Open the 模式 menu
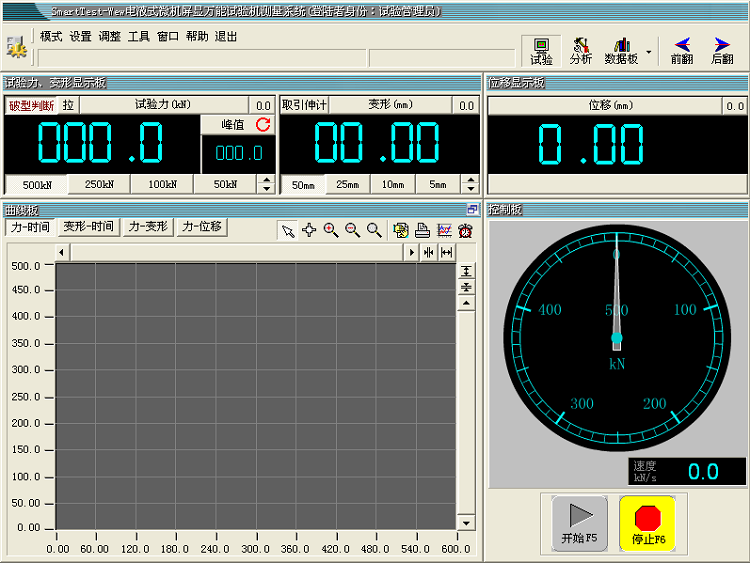Viewport: 750px width, 563px height. (51, 36)
